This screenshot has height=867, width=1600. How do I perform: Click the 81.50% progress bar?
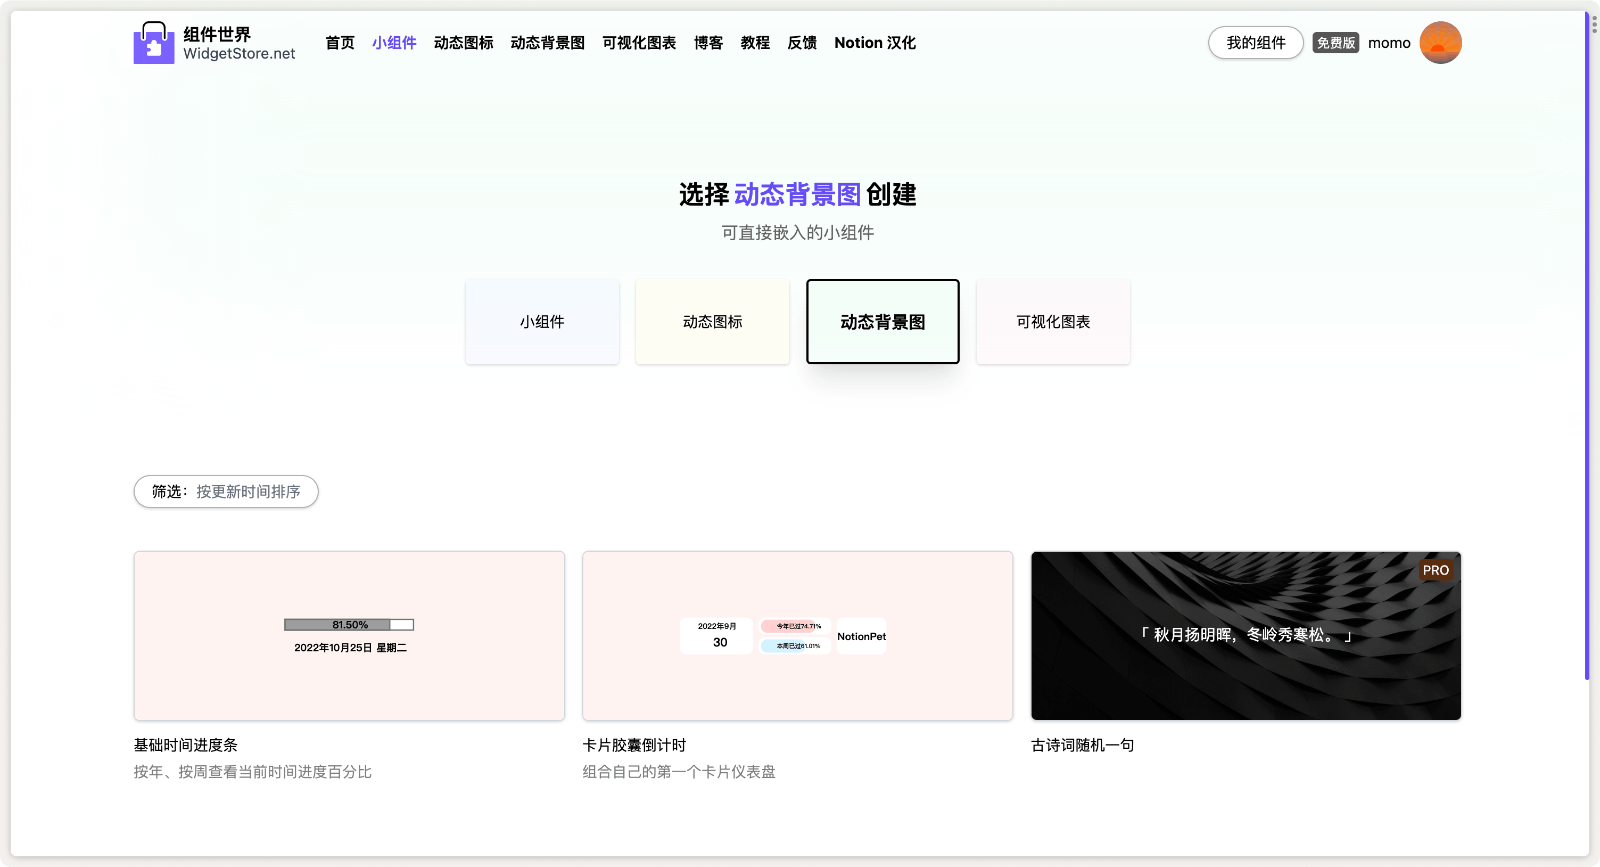[349, 625]
